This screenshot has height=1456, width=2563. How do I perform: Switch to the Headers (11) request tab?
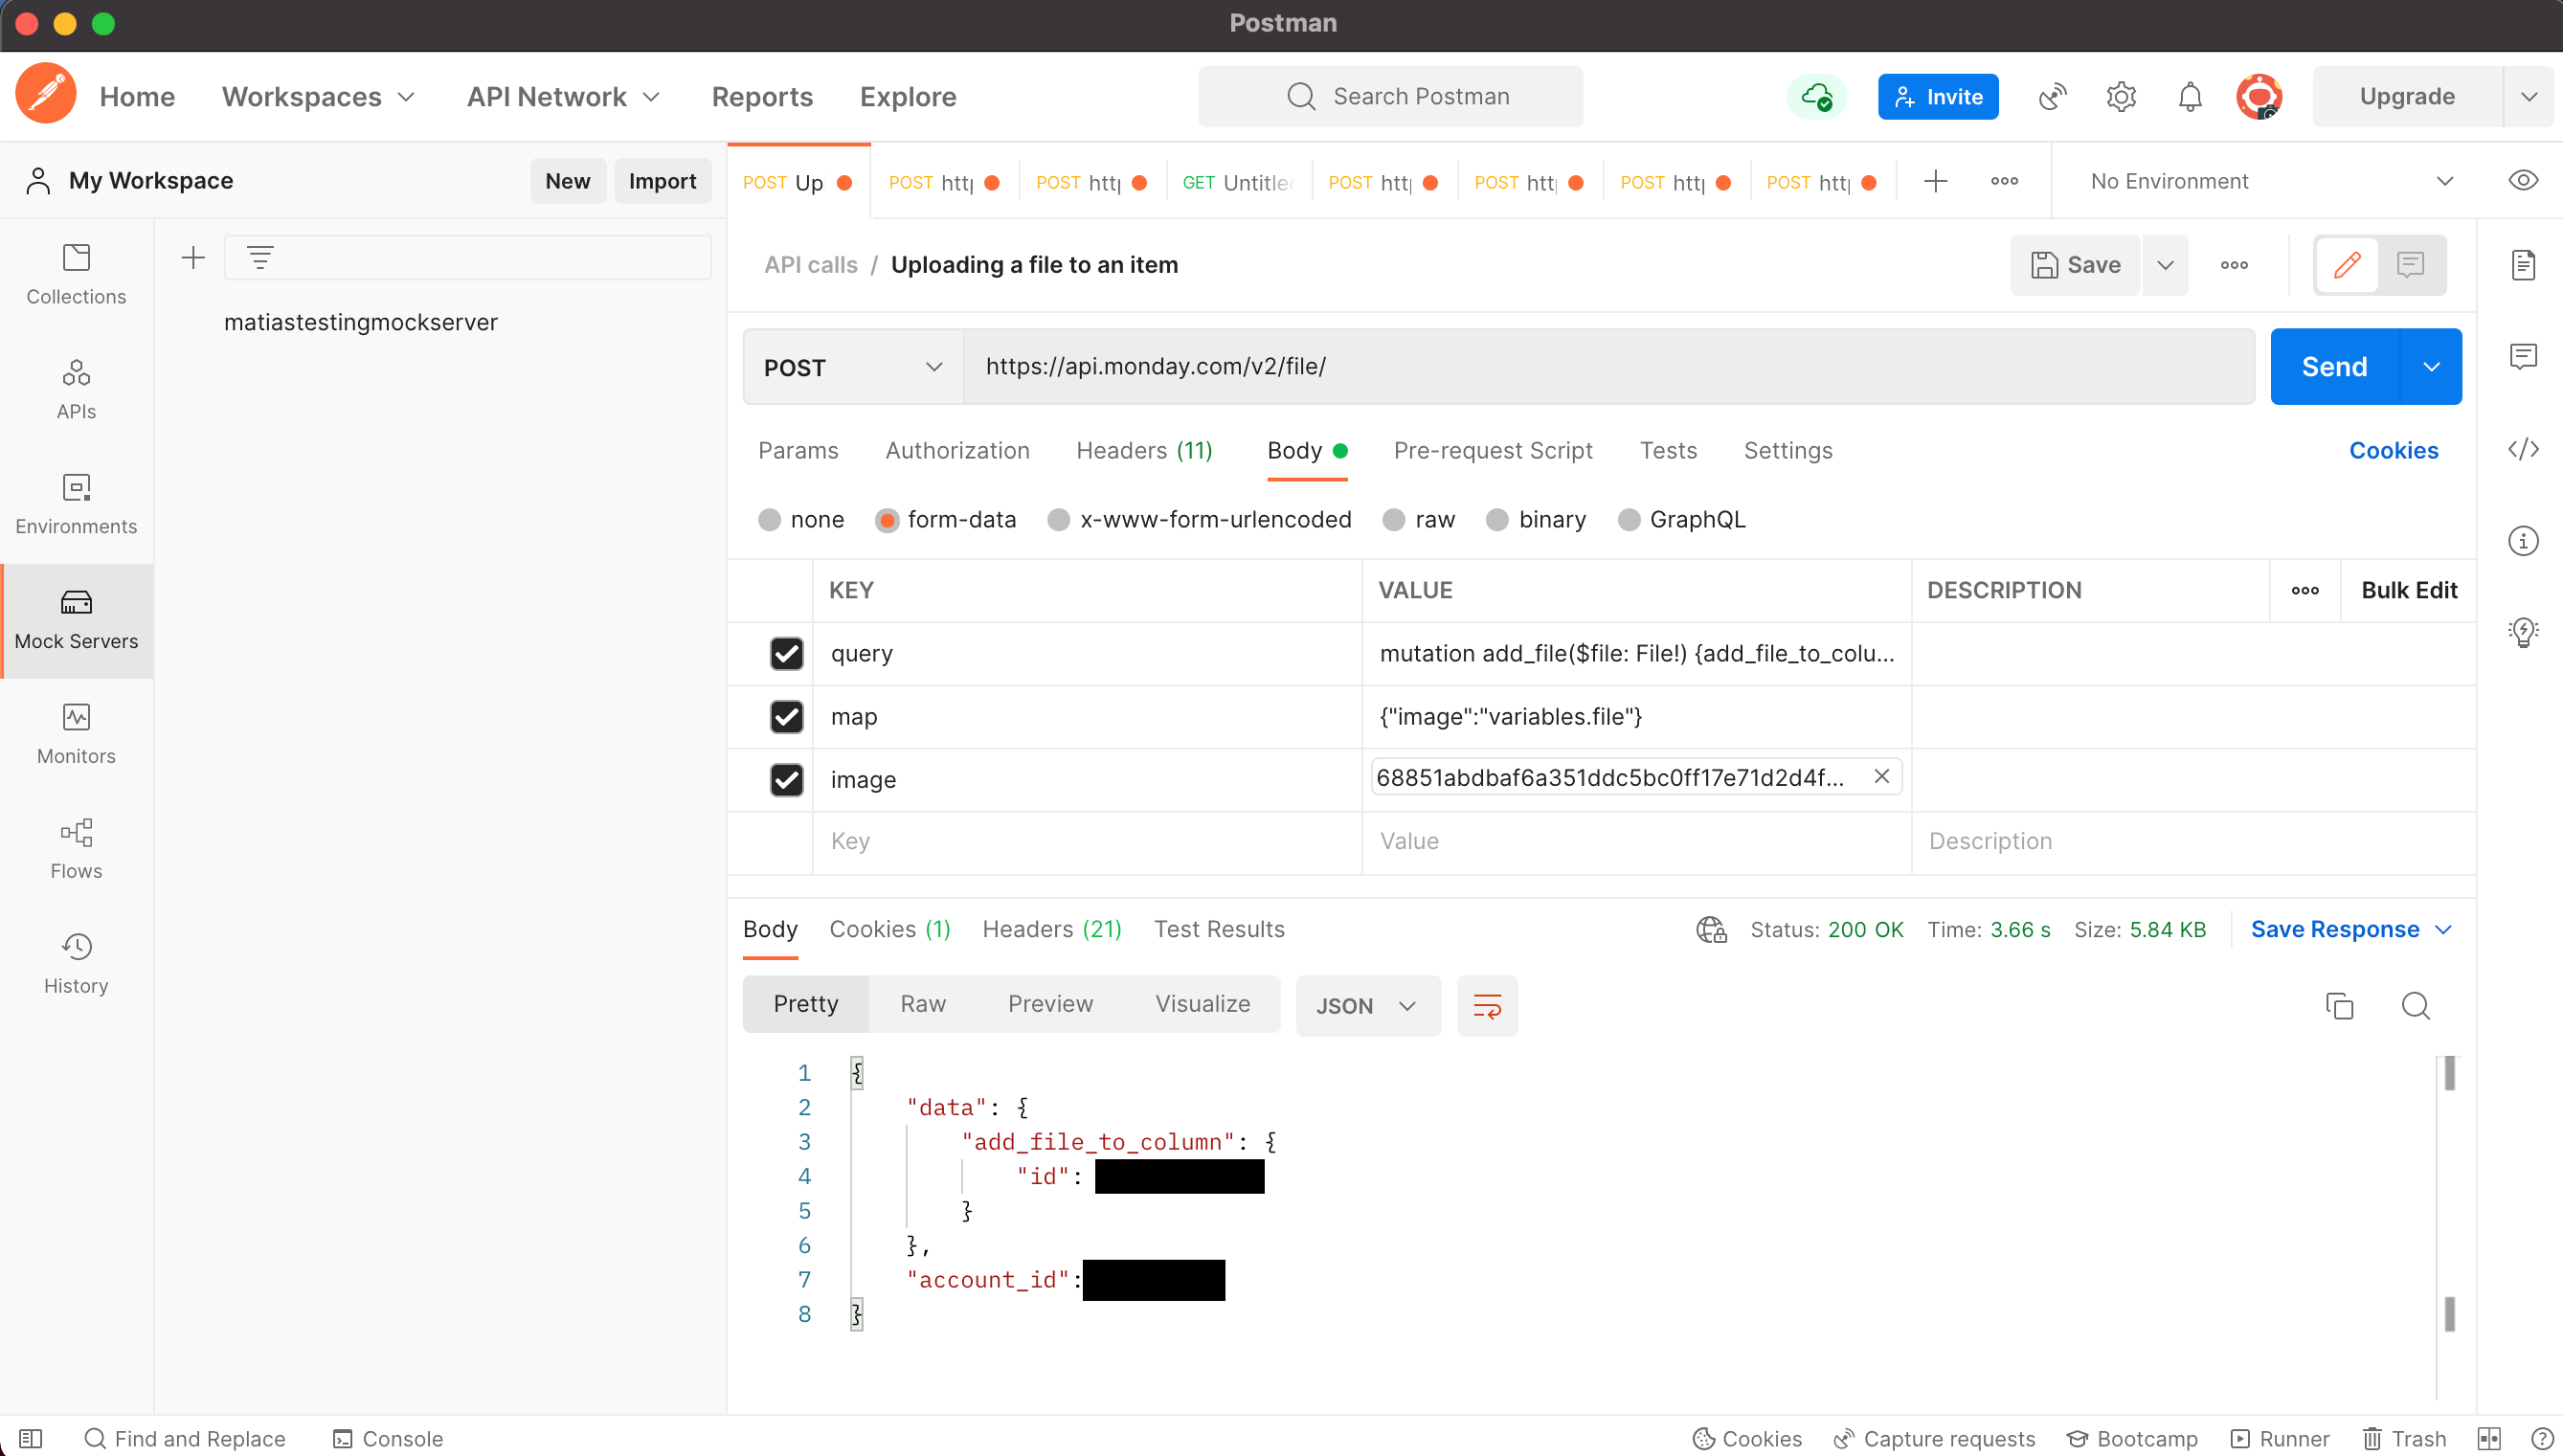[x=1144, y=450]
